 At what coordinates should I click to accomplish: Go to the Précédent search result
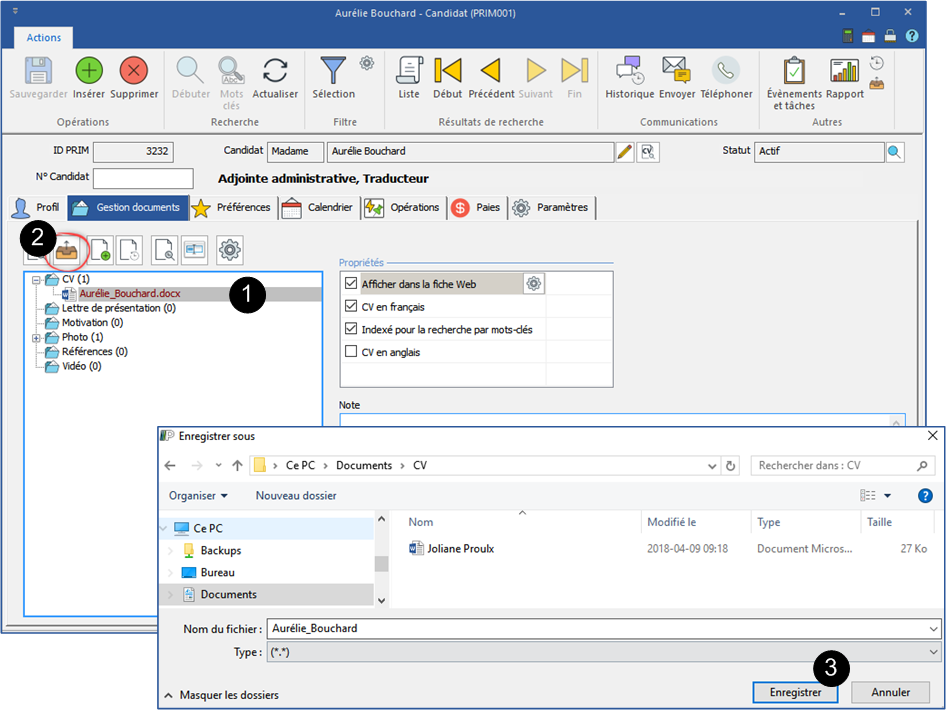pos(491,71)
